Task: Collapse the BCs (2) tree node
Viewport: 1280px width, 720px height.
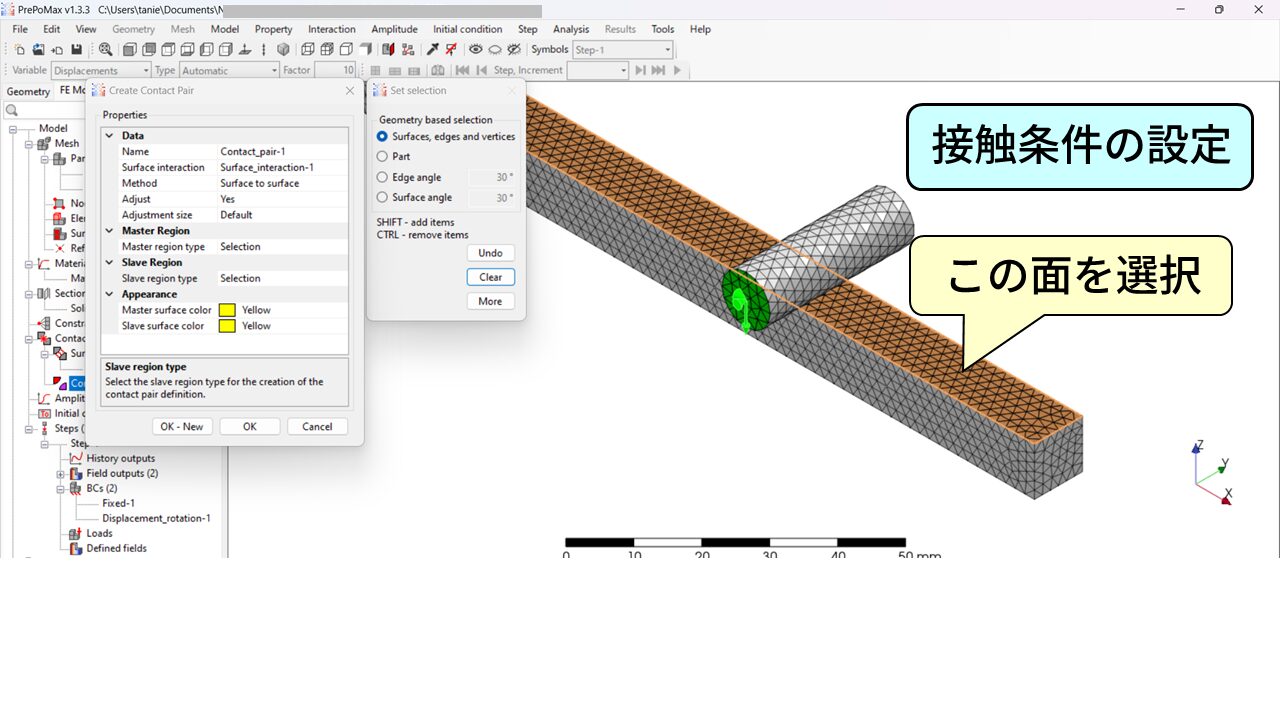Action: [61, 489]
